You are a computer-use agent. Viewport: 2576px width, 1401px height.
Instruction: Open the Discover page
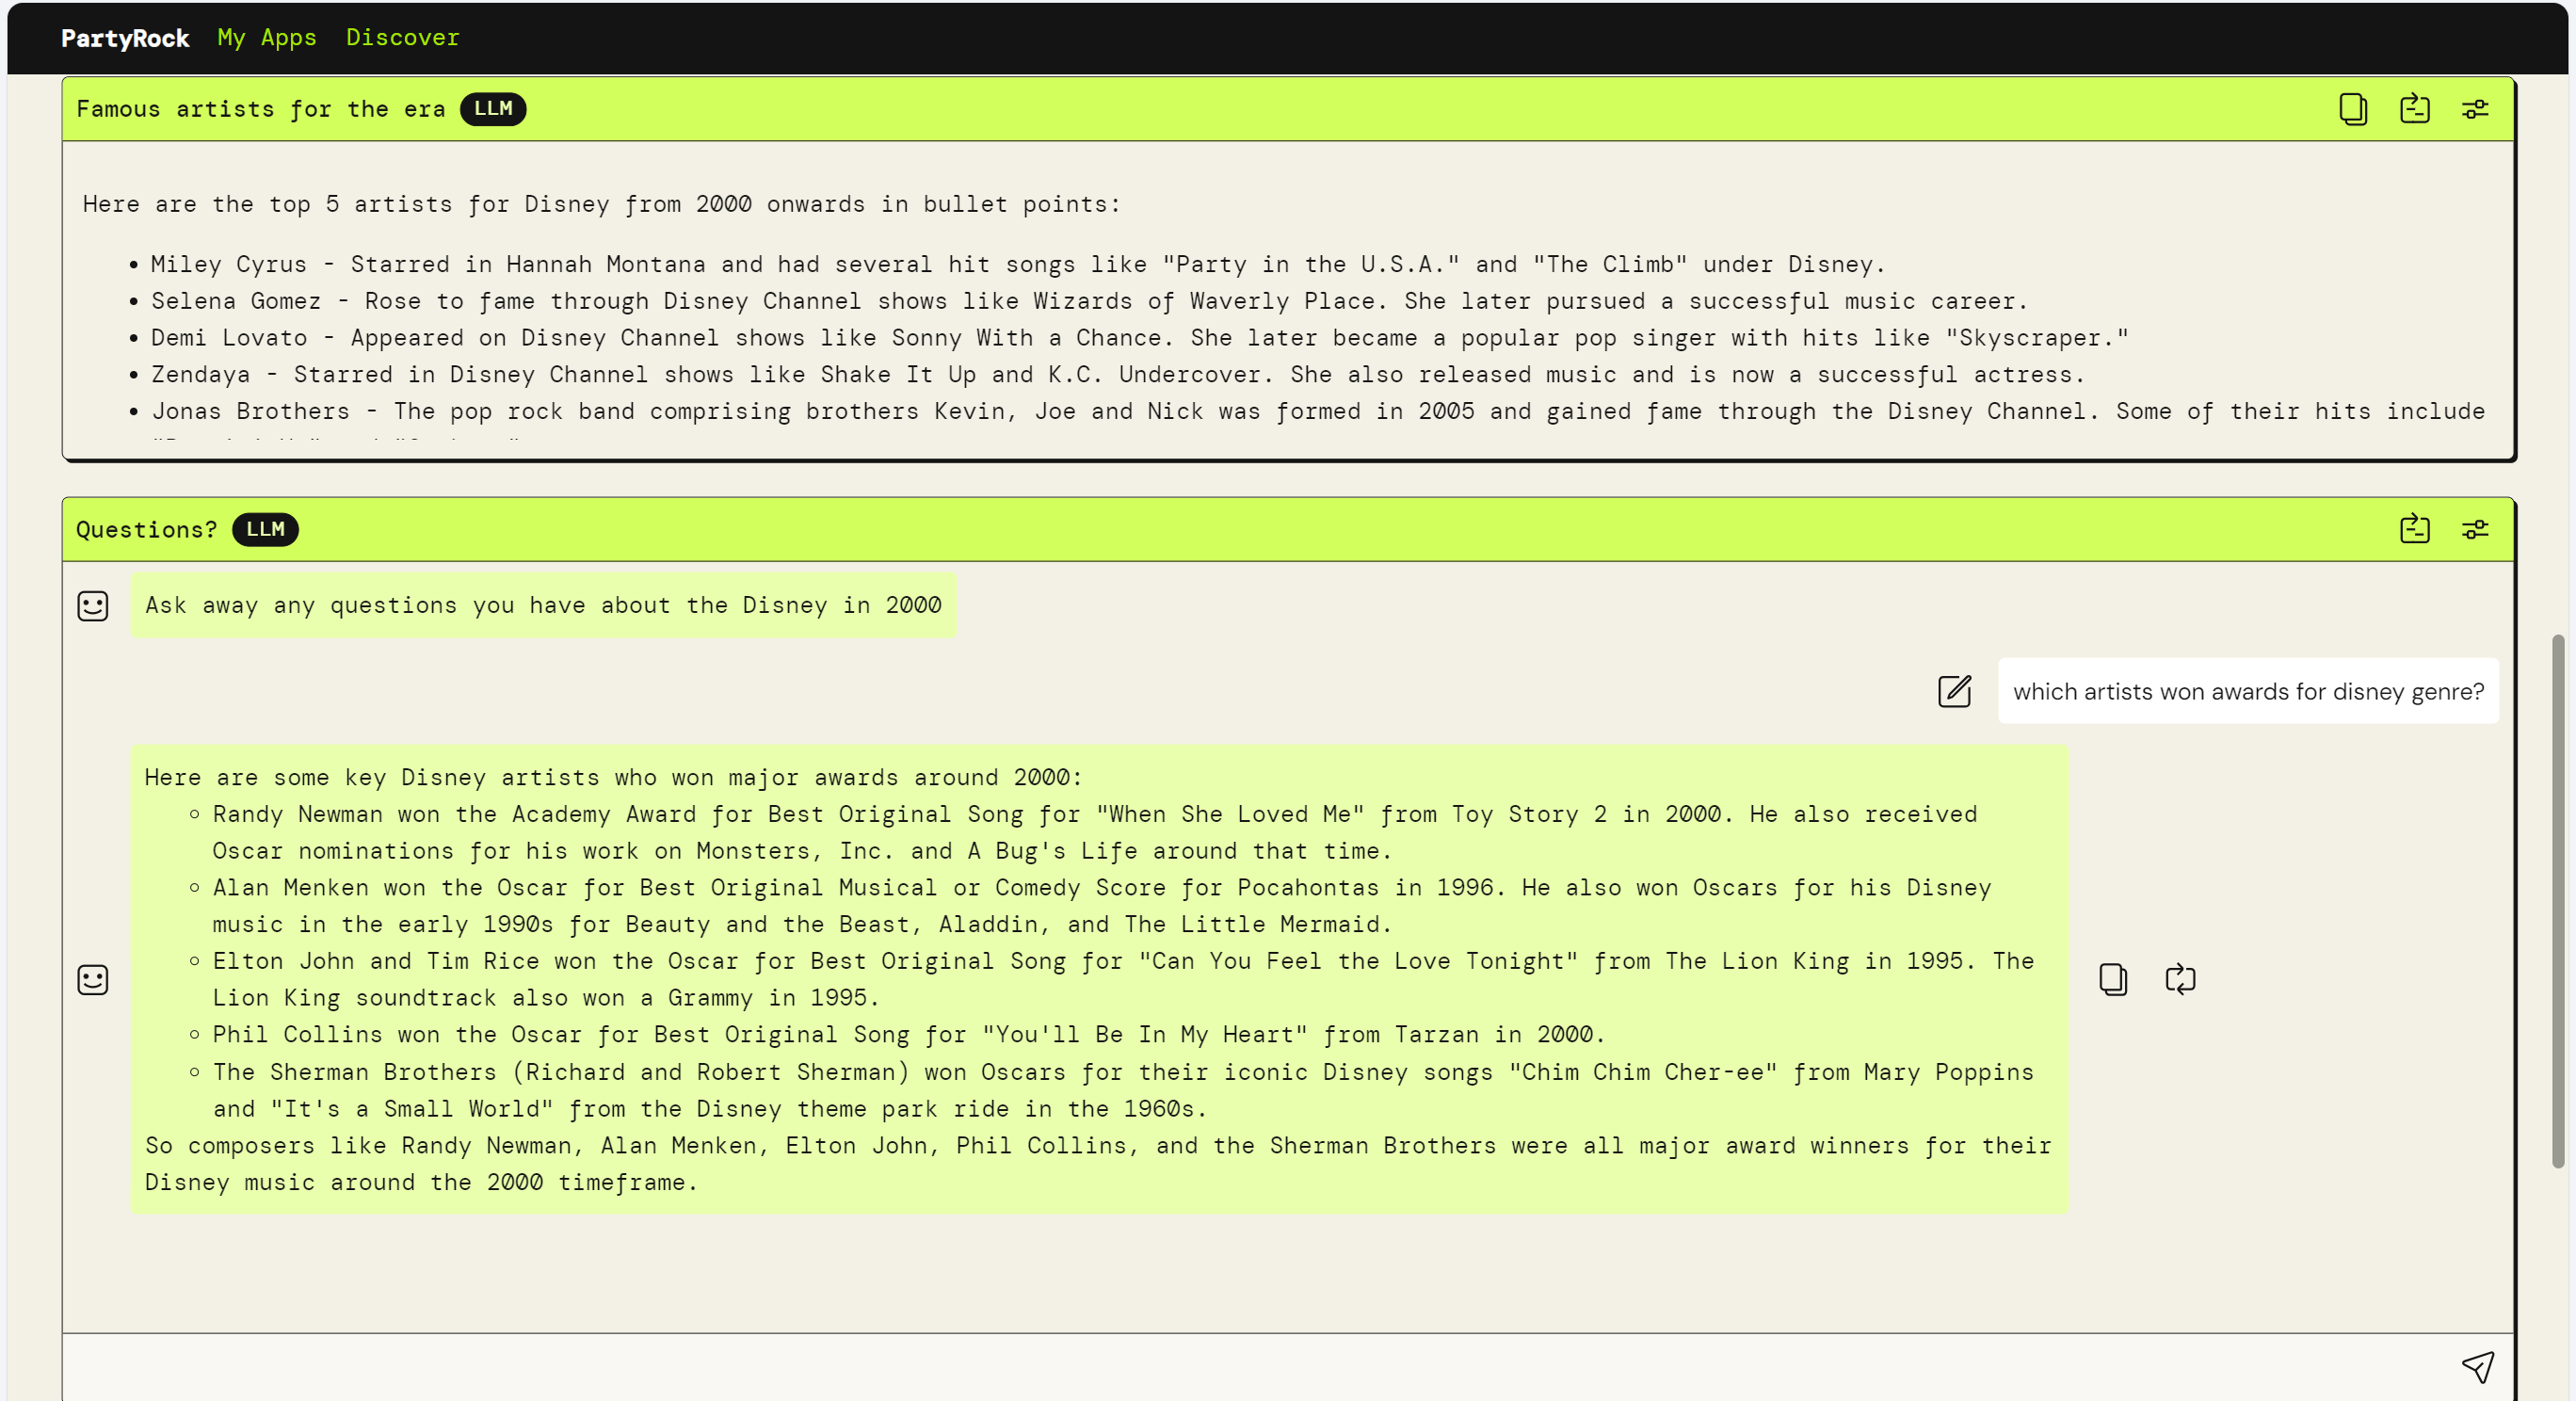click(402, 37)
